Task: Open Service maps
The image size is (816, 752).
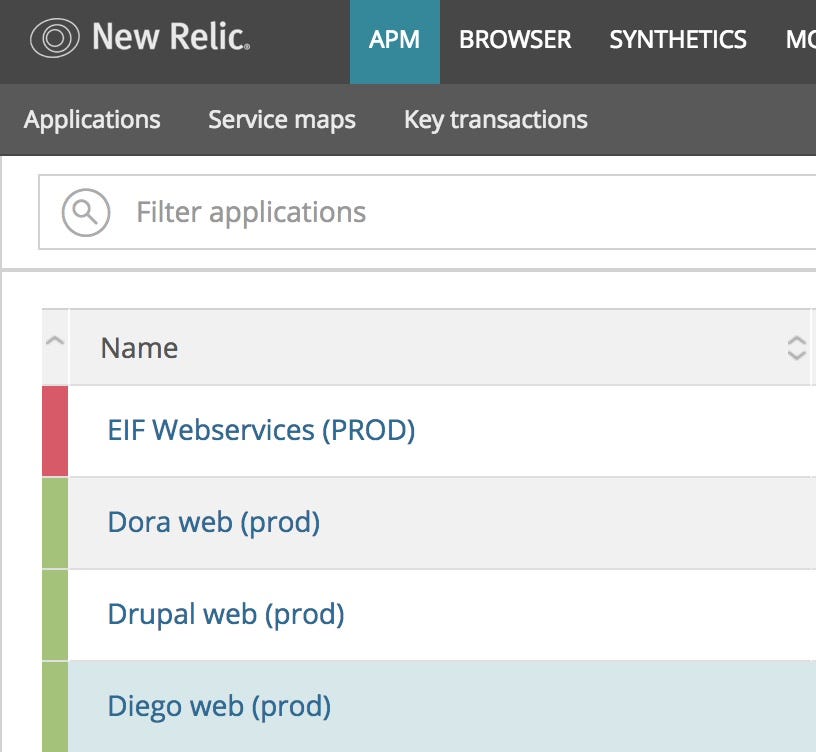Action: point(282,120)
